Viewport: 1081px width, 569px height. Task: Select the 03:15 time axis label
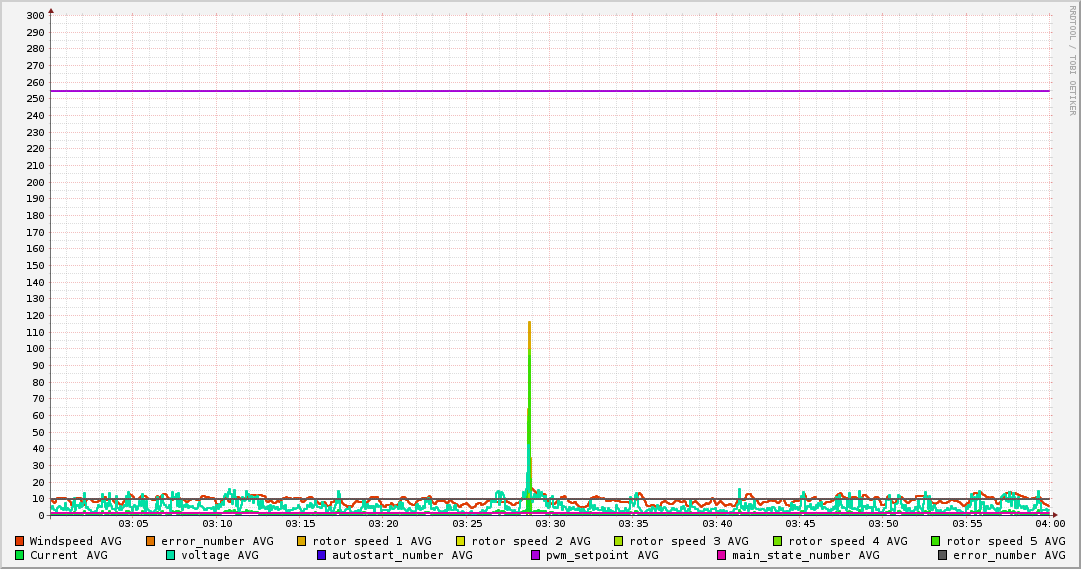coord(300,524)
